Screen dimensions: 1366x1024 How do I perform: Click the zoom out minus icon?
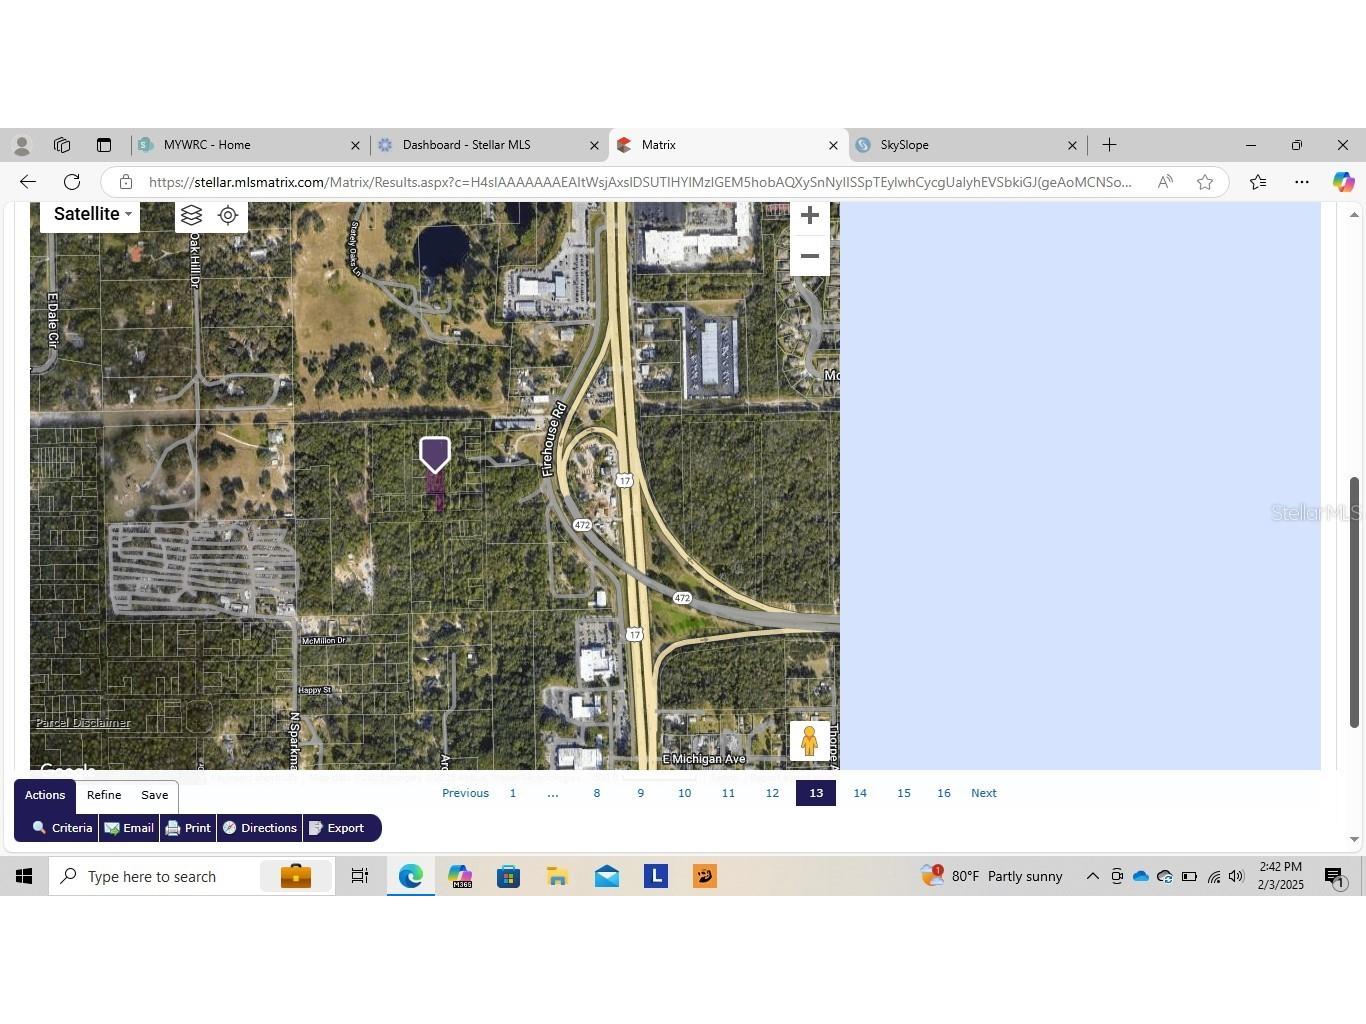pos(809,256)
